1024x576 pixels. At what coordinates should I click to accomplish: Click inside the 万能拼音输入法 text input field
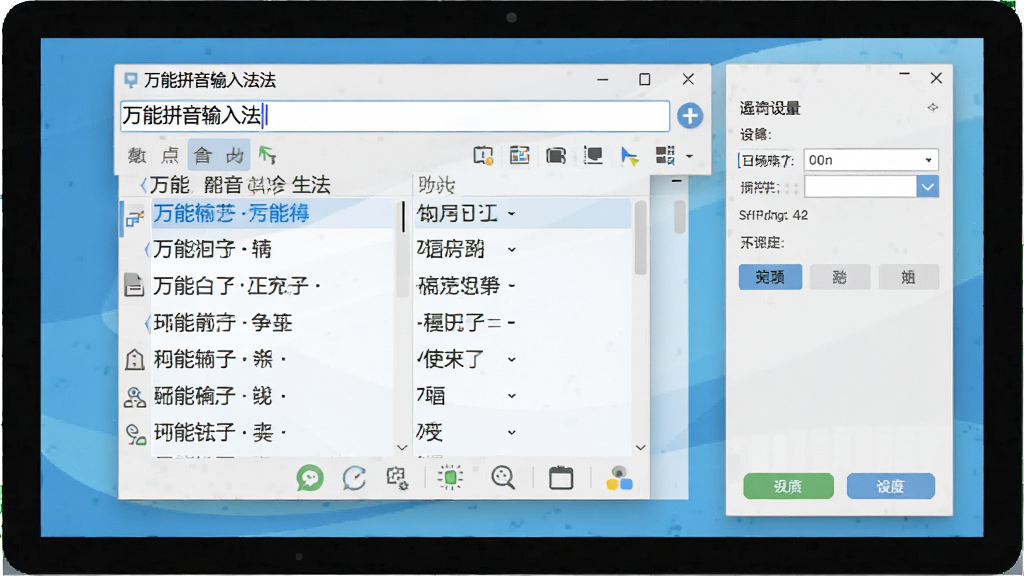click(x=395, y=116)
